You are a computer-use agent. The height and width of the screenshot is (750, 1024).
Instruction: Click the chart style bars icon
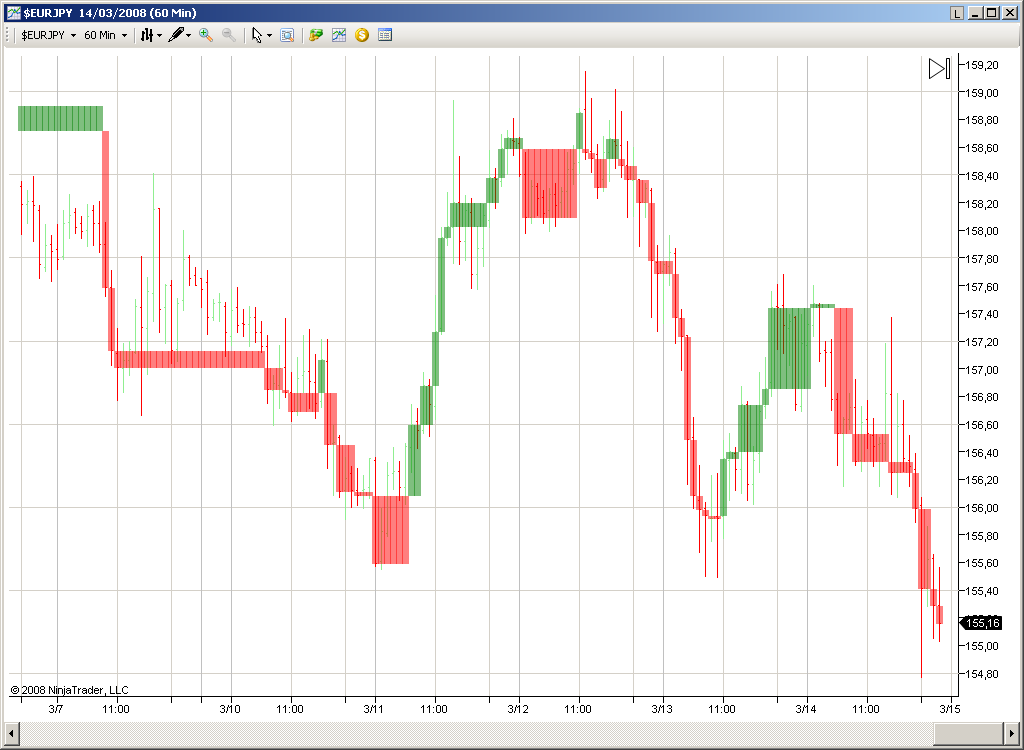tap(147, 35)
